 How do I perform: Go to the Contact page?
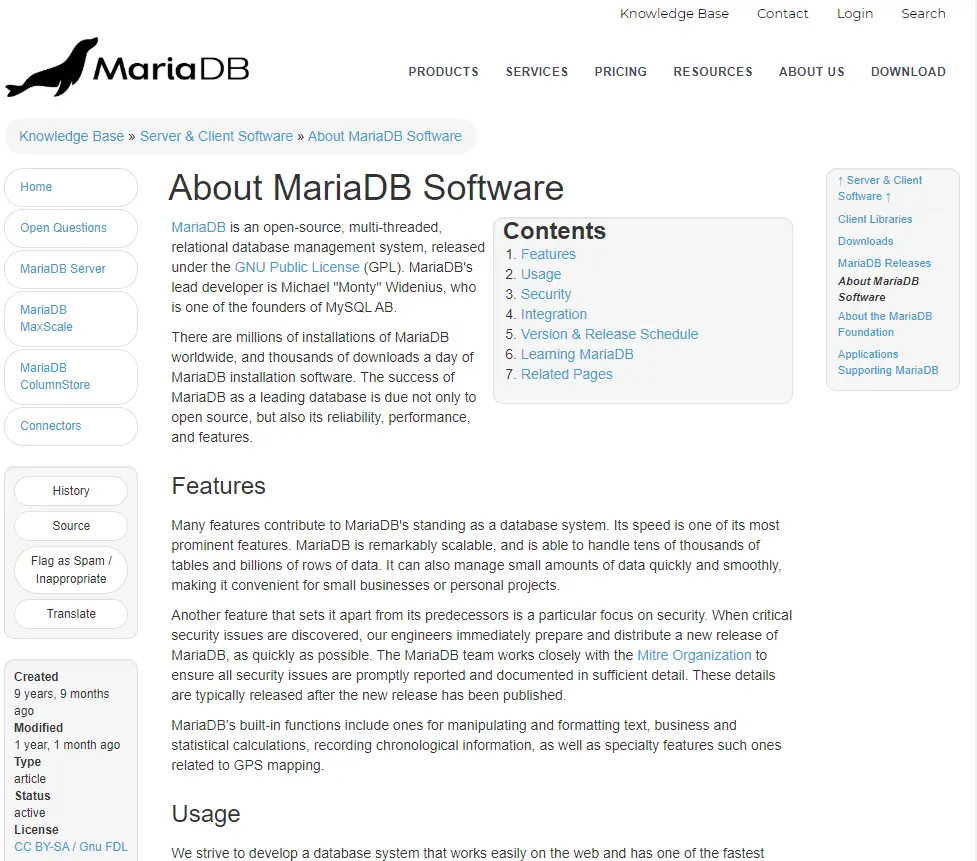point(782,14)
